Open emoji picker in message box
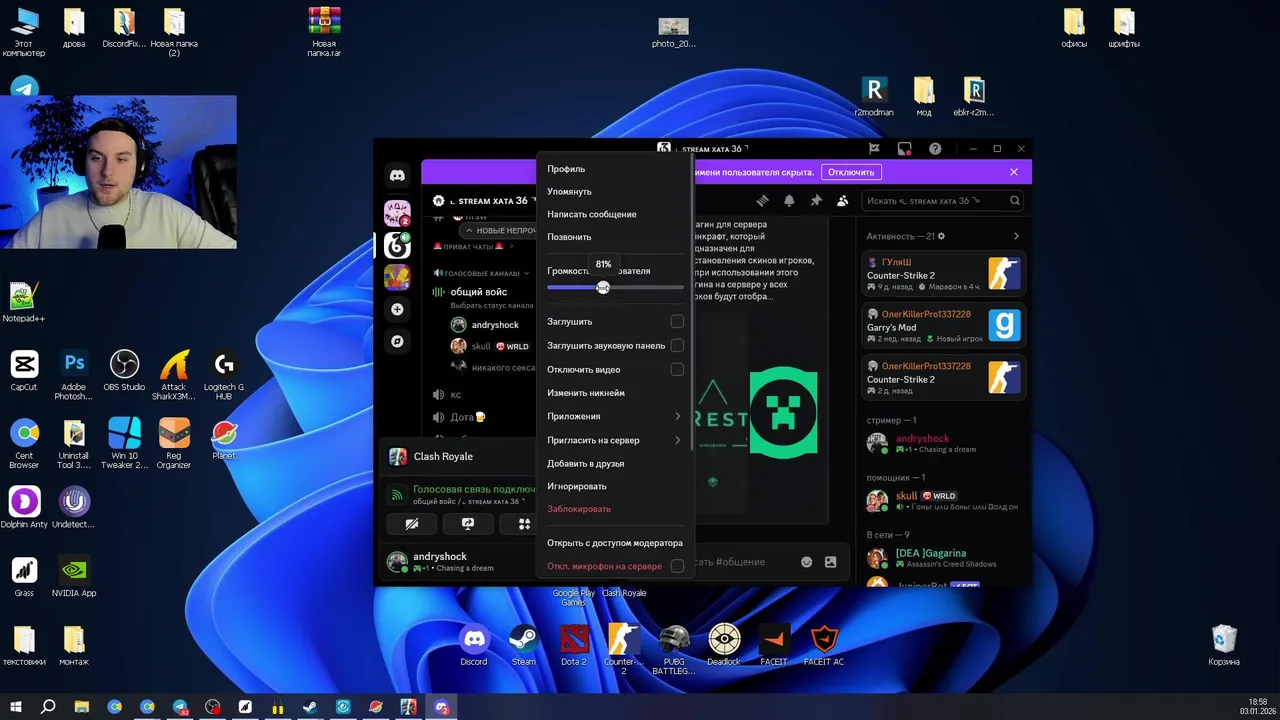Image resolution: width=1280 pixels, height=720 pixels. pyautogui.click(x=807, y=562)
